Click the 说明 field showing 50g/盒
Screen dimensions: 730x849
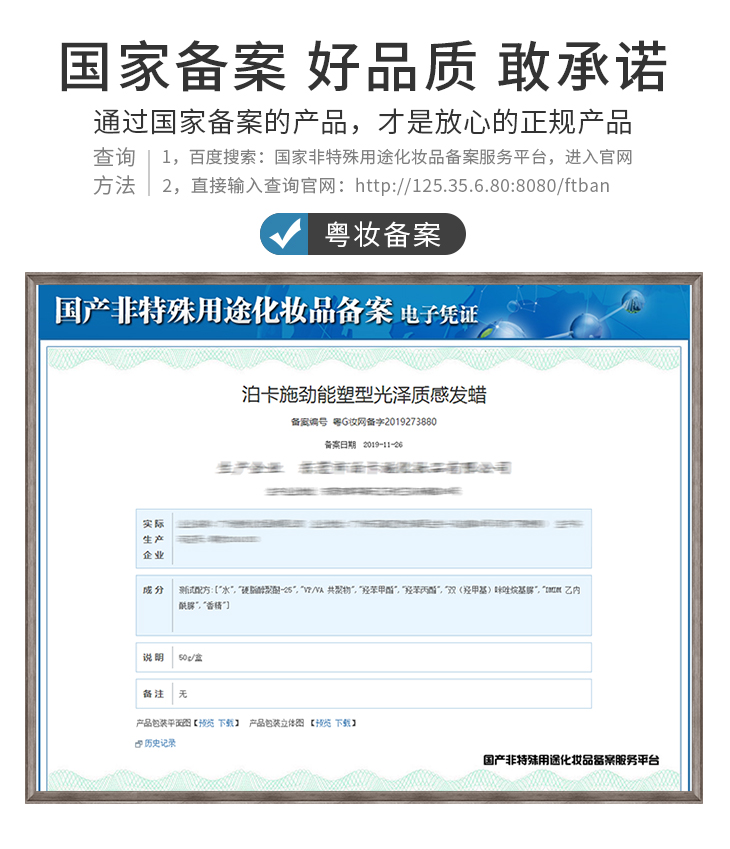(x=380, y=657)
